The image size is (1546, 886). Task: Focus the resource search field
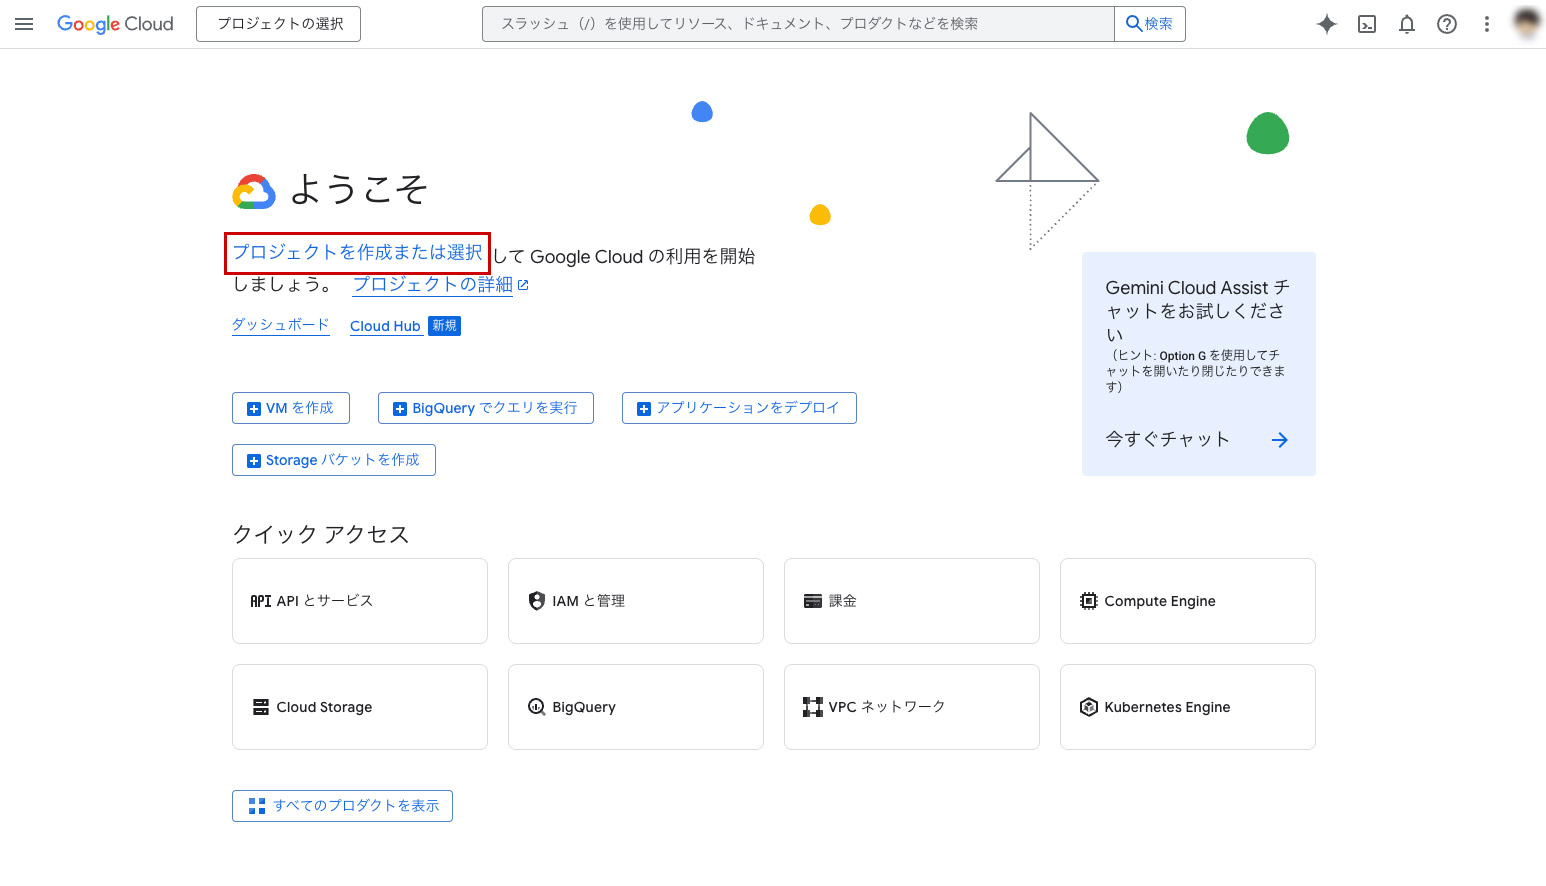(798, 24)
